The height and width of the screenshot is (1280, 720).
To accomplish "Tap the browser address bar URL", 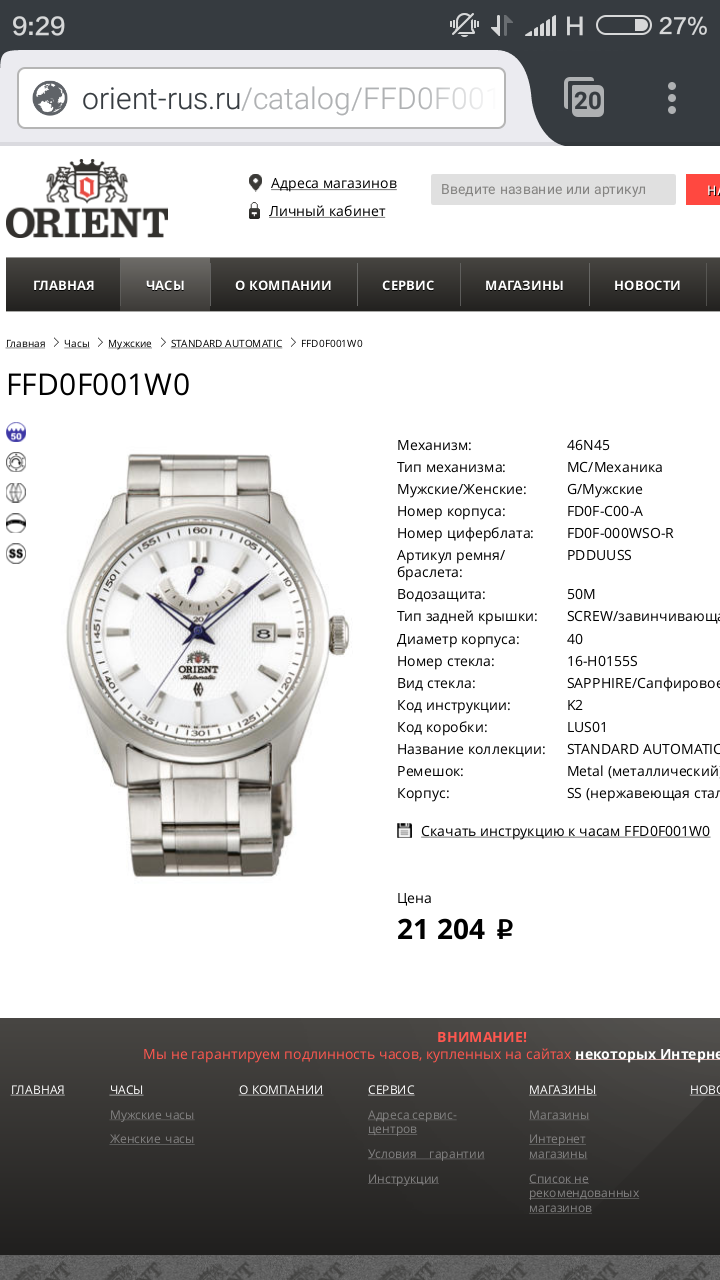I will click(x=289, y=98).
